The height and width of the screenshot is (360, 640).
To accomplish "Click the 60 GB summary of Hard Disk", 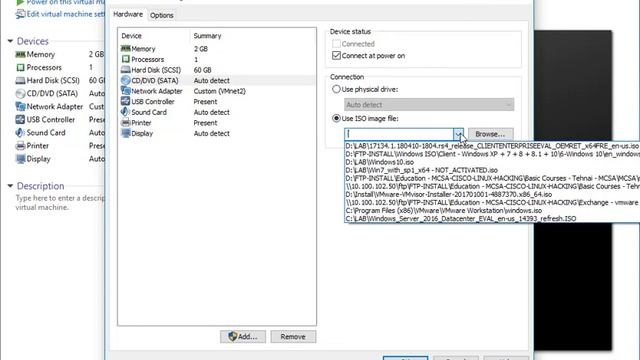I will tap(202, 70).
